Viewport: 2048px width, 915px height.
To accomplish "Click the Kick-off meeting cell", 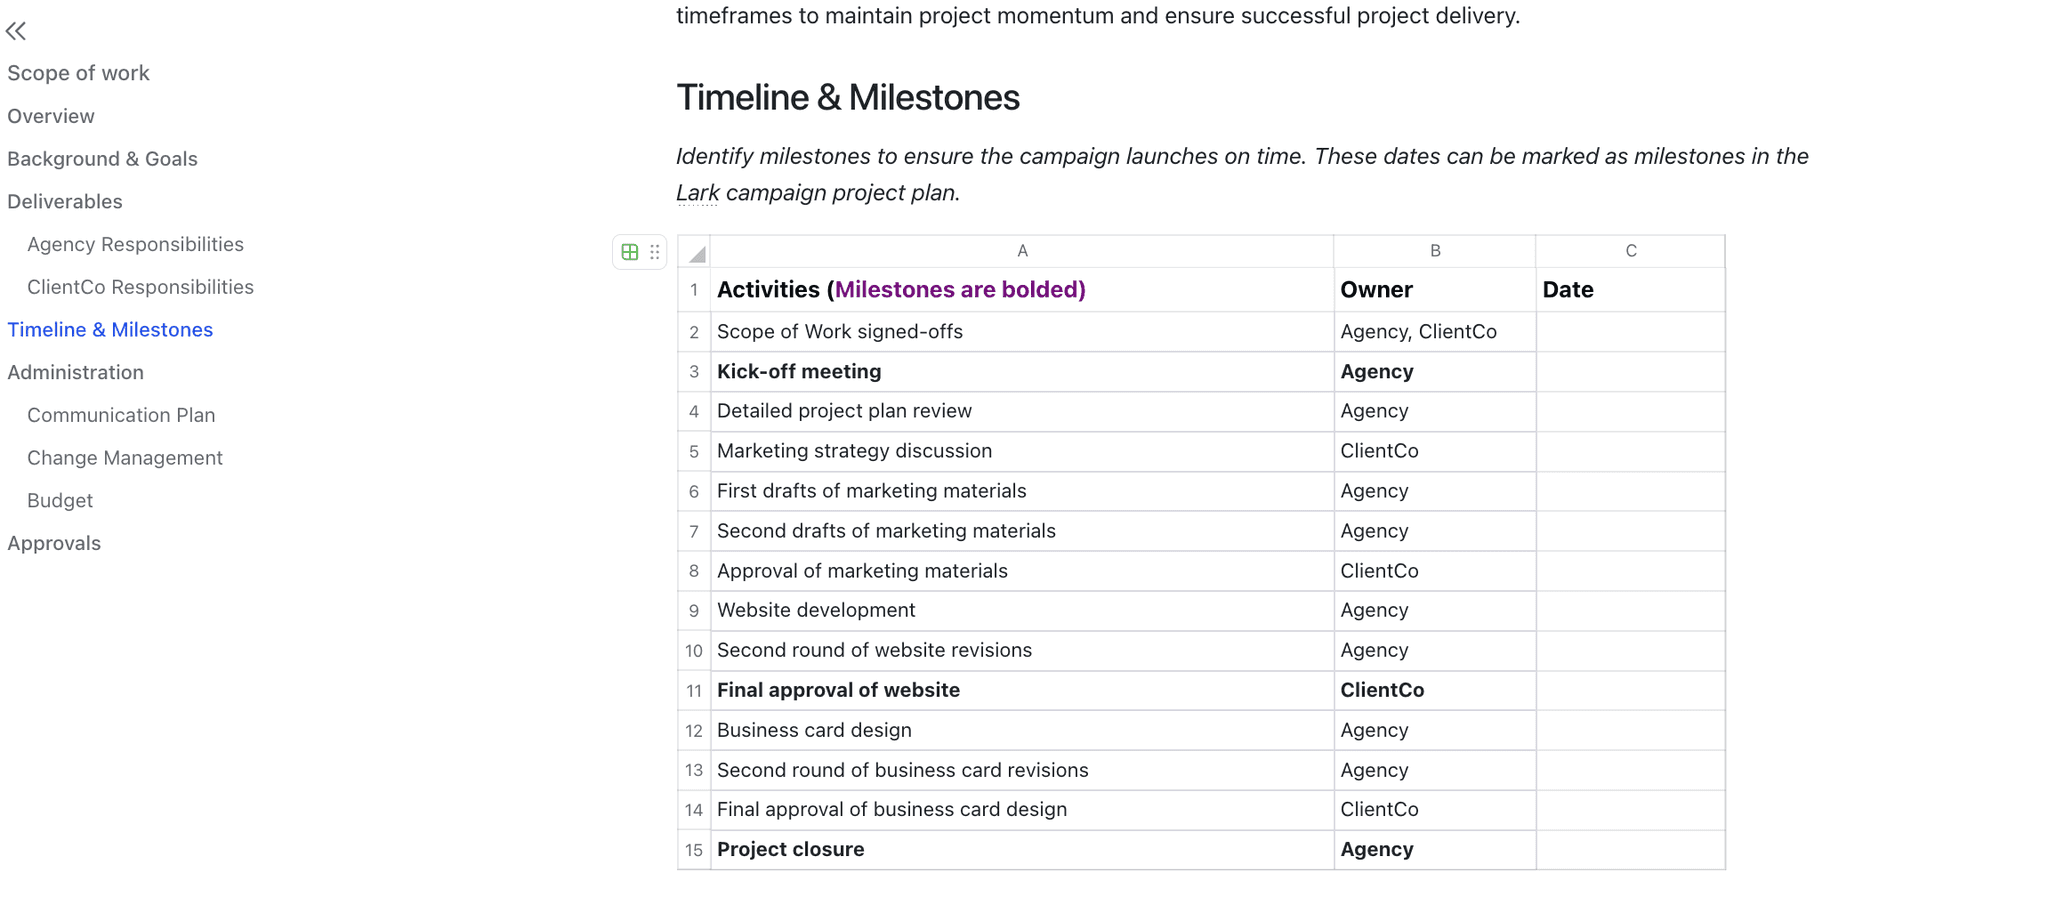I will click(x=1022, y=372).
